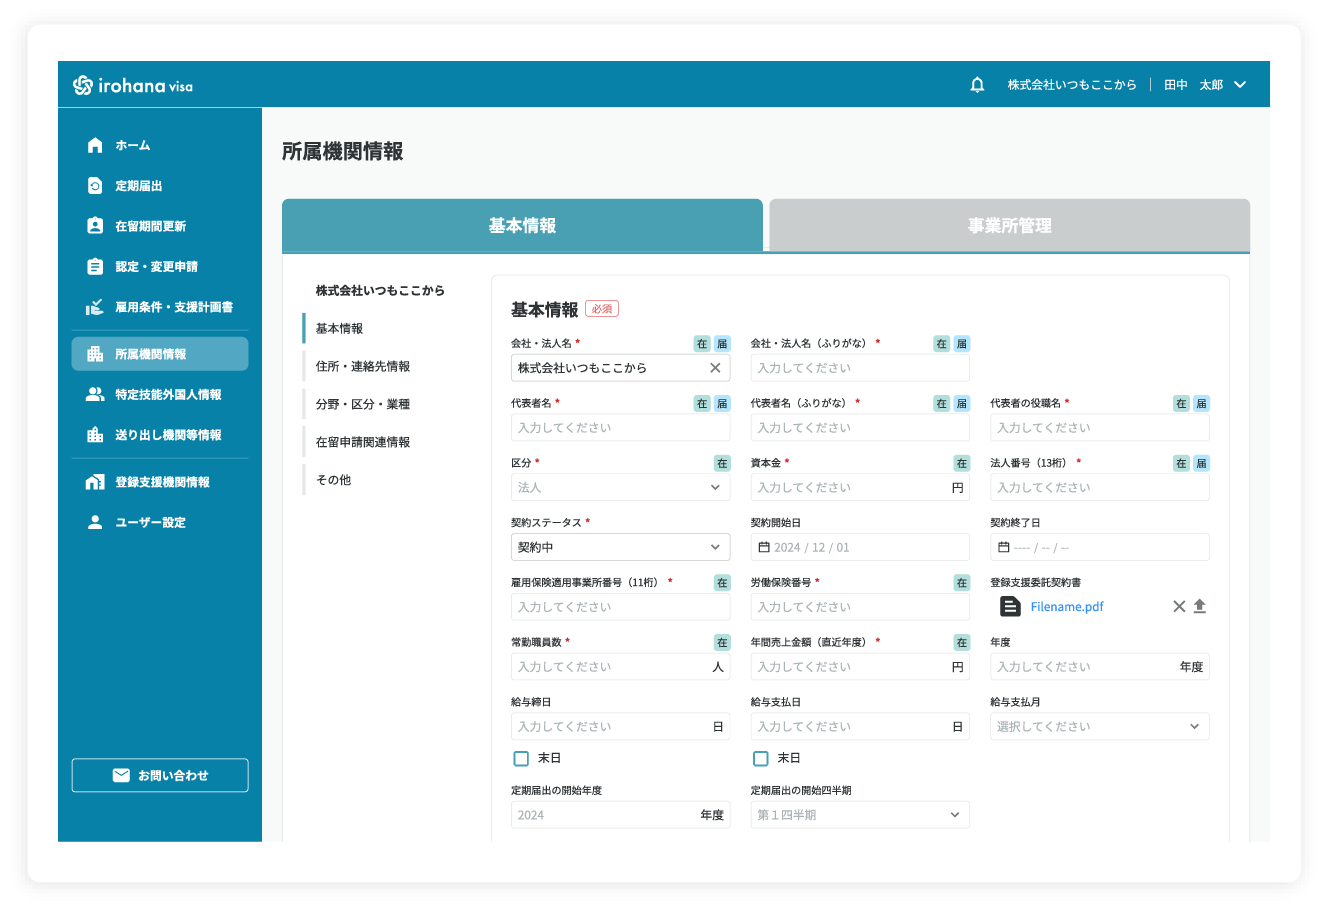The width and height of the screenshot is (1329, 917).
Task: Click upload icon next to Filename.pdf
Action: tap(1200, 607)
